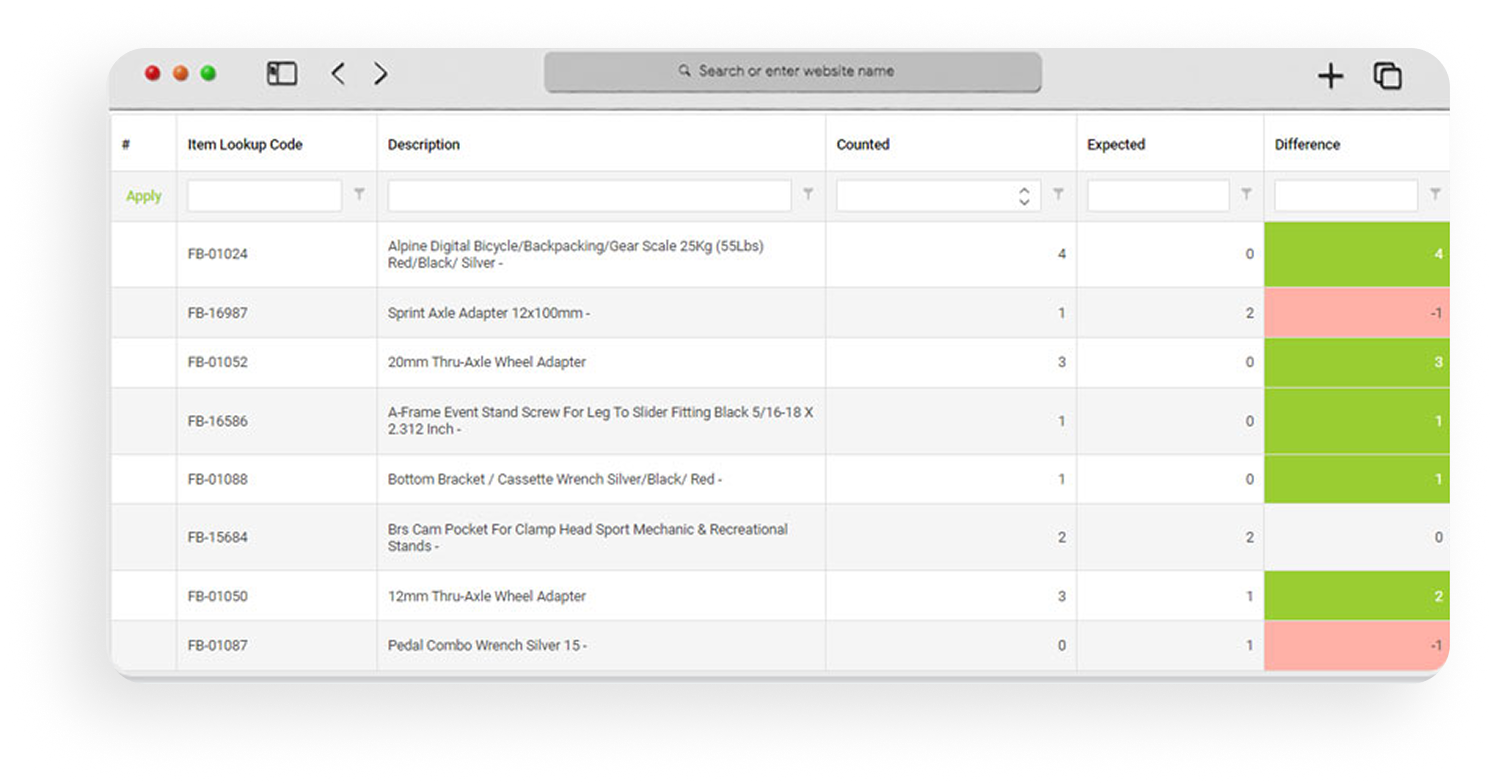Viewport: 1491px width, 783px height.
Task: Select the FB-16987 Sprint Axle Adapter row
Action: [x=488, y=313]
